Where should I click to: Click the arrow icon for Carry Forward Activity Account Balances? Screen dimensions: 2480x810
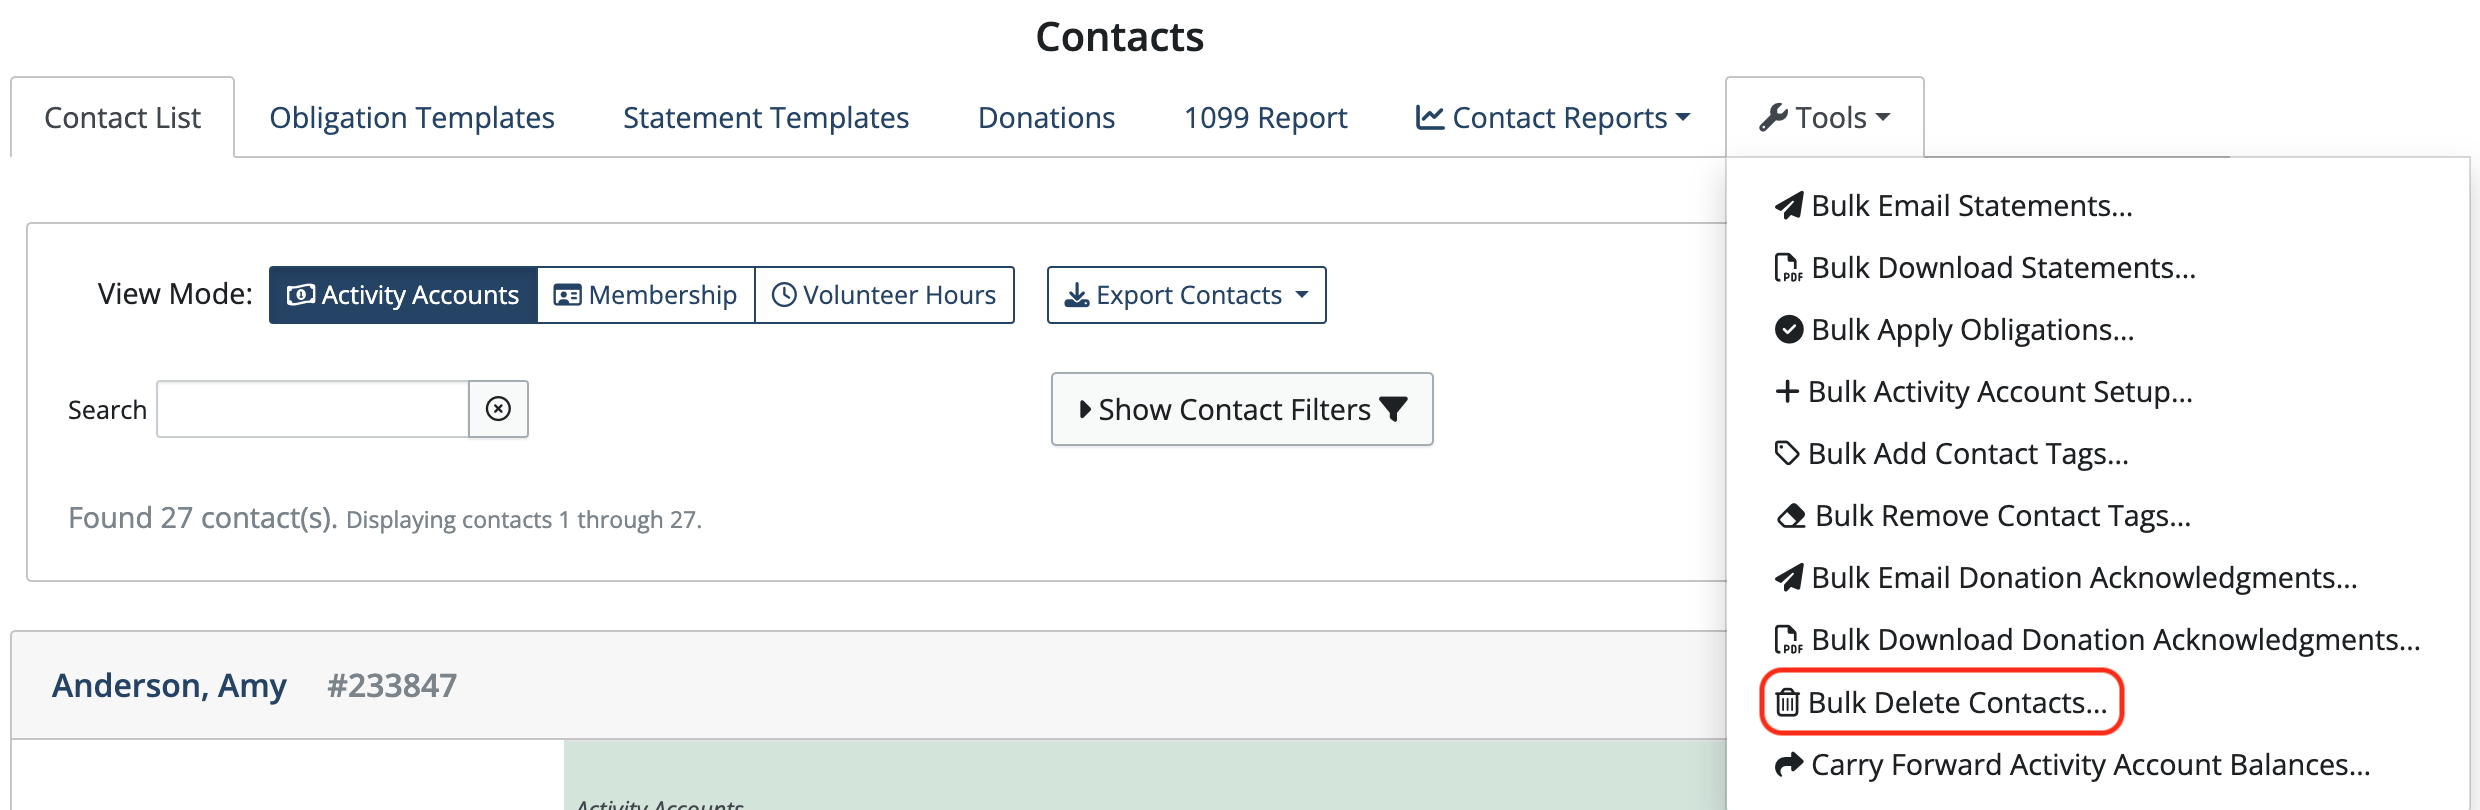point(1788,765)
